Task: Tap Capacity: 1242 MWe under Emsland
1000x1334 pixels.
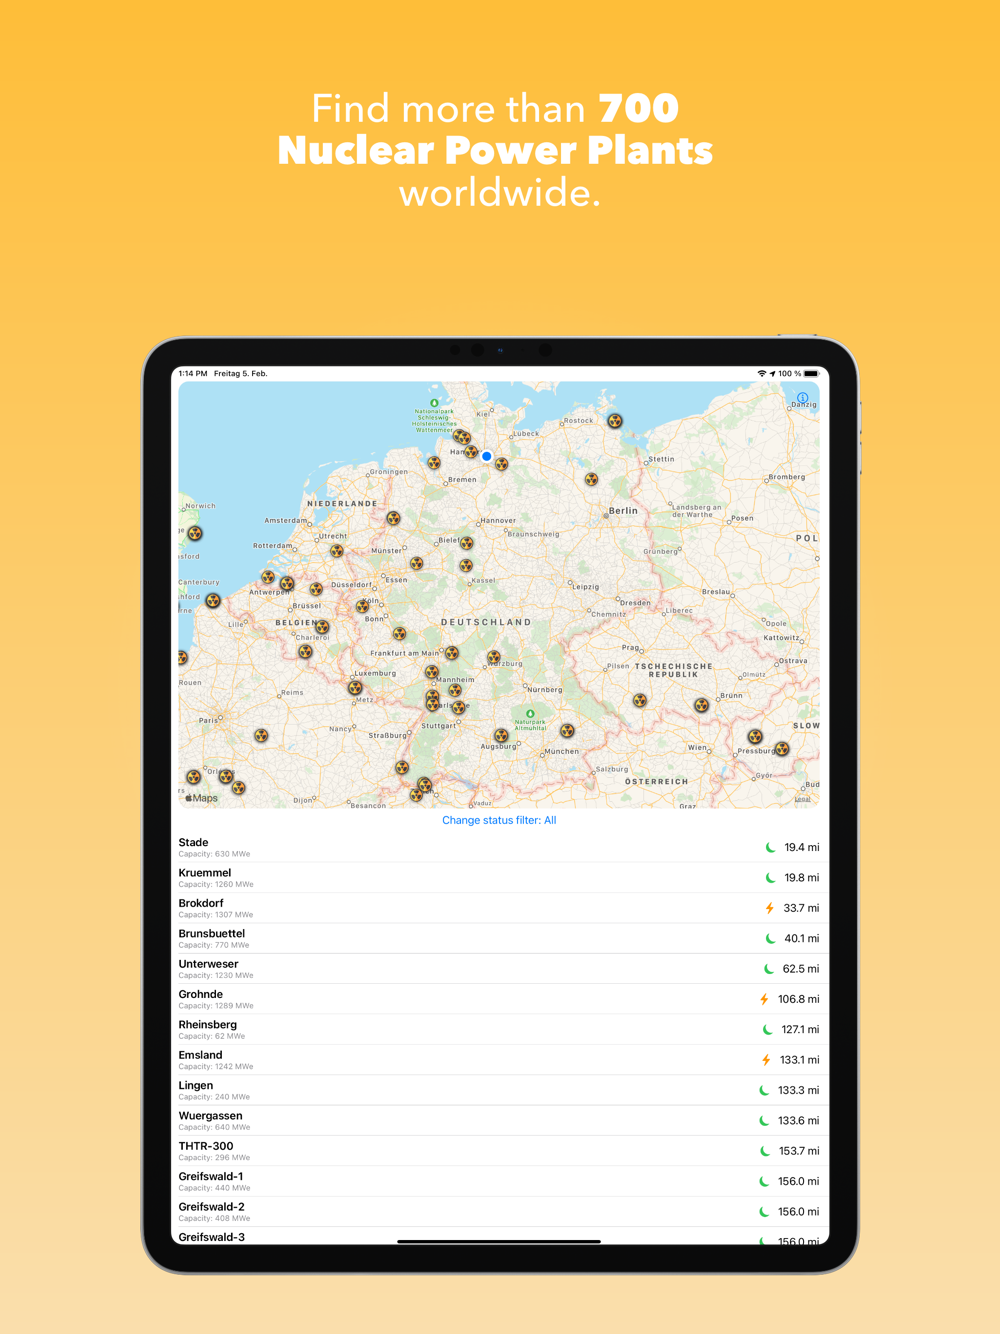Action: pos(216,1067)
